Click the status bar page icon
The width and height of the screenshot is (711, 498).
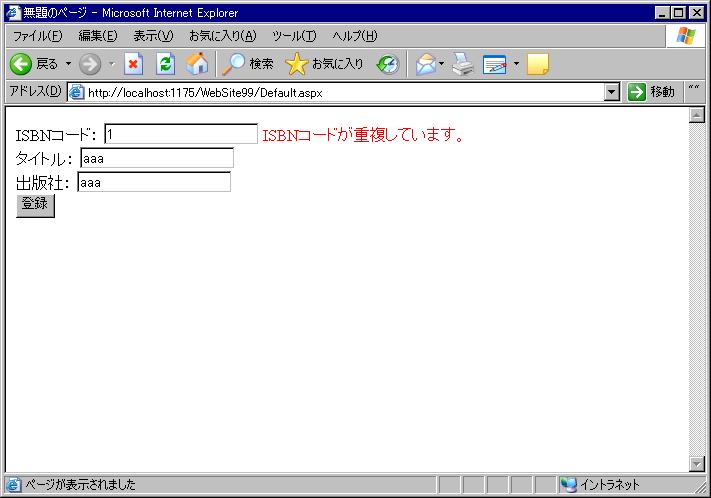tap(13, 484)
